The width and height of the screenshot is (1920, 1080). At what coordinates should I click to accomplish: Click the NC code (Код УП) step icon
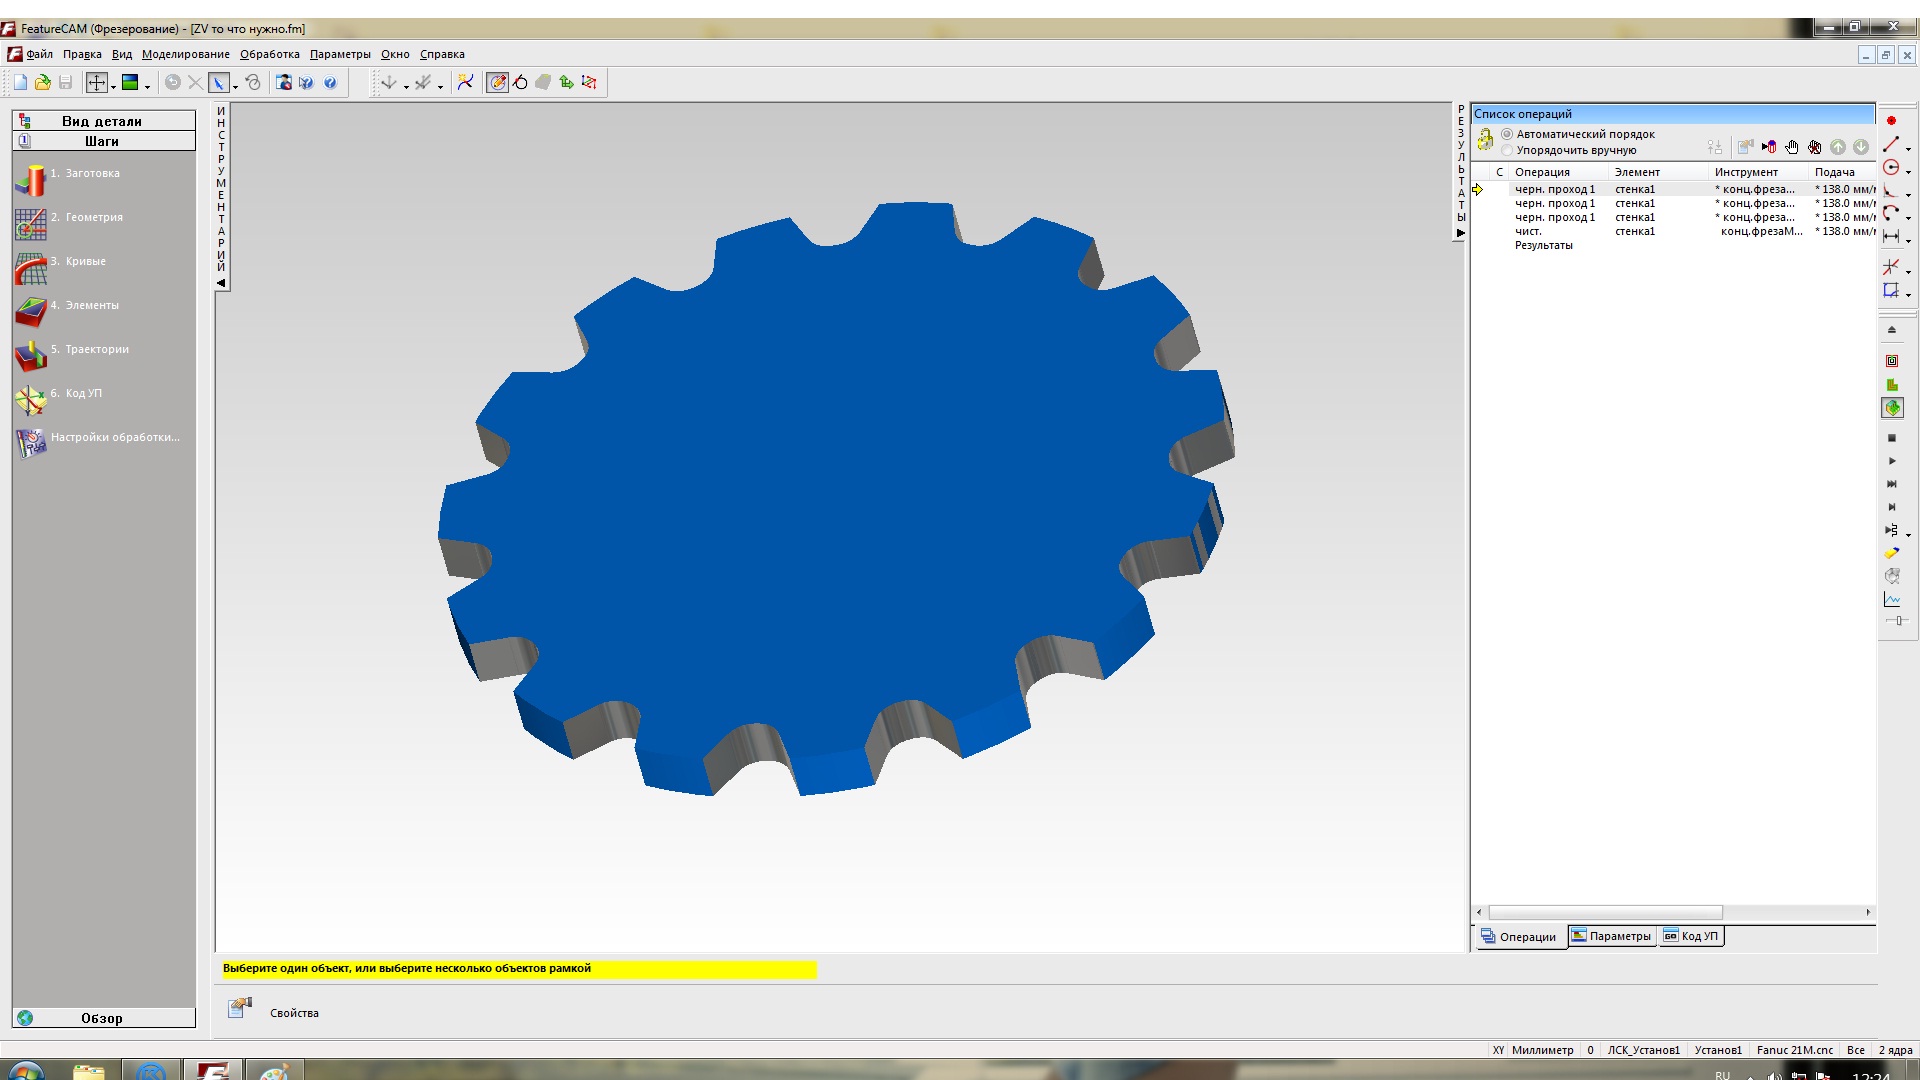(31, 399)
